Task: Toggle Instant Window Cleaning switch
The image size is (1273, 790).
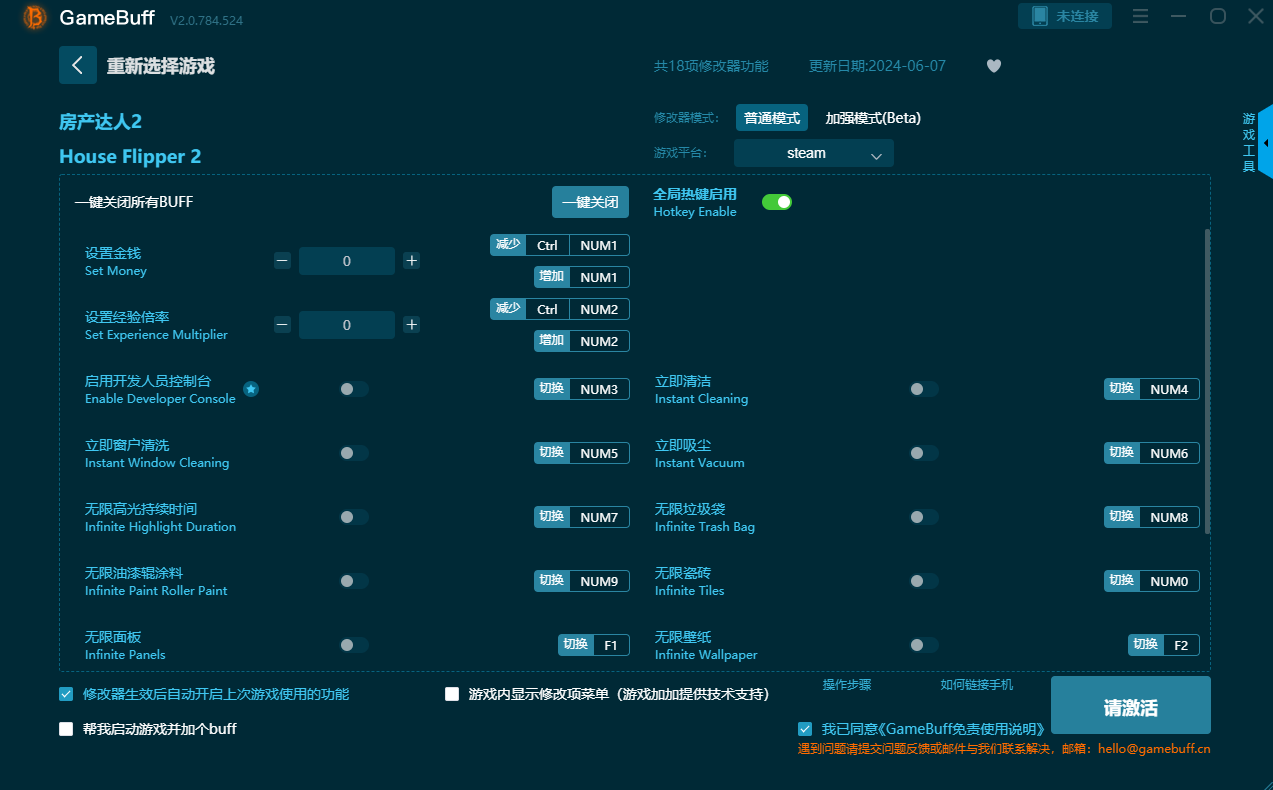Action: pos(353,453)
